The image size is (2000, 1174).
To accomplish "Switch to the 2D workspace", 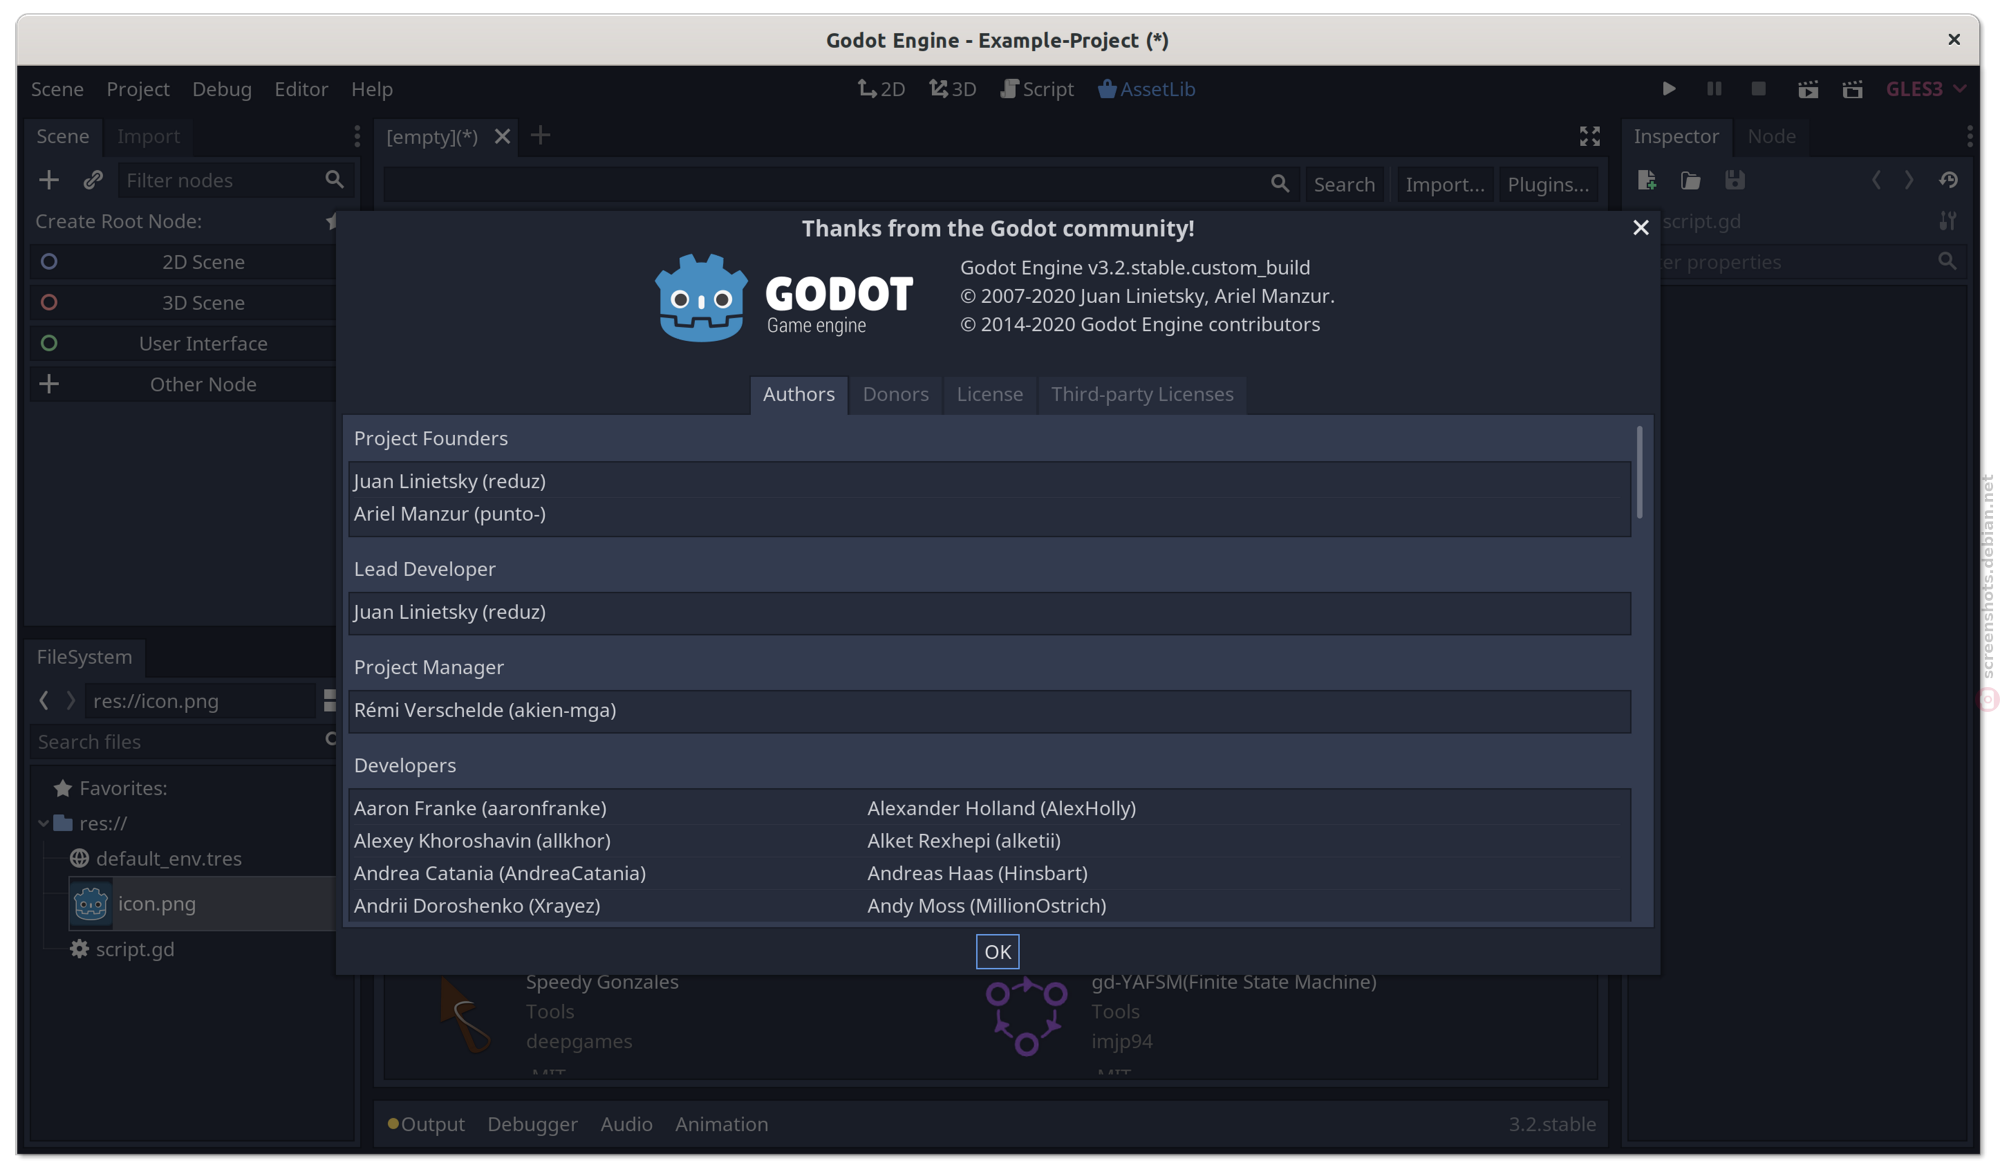I will 881,89.
